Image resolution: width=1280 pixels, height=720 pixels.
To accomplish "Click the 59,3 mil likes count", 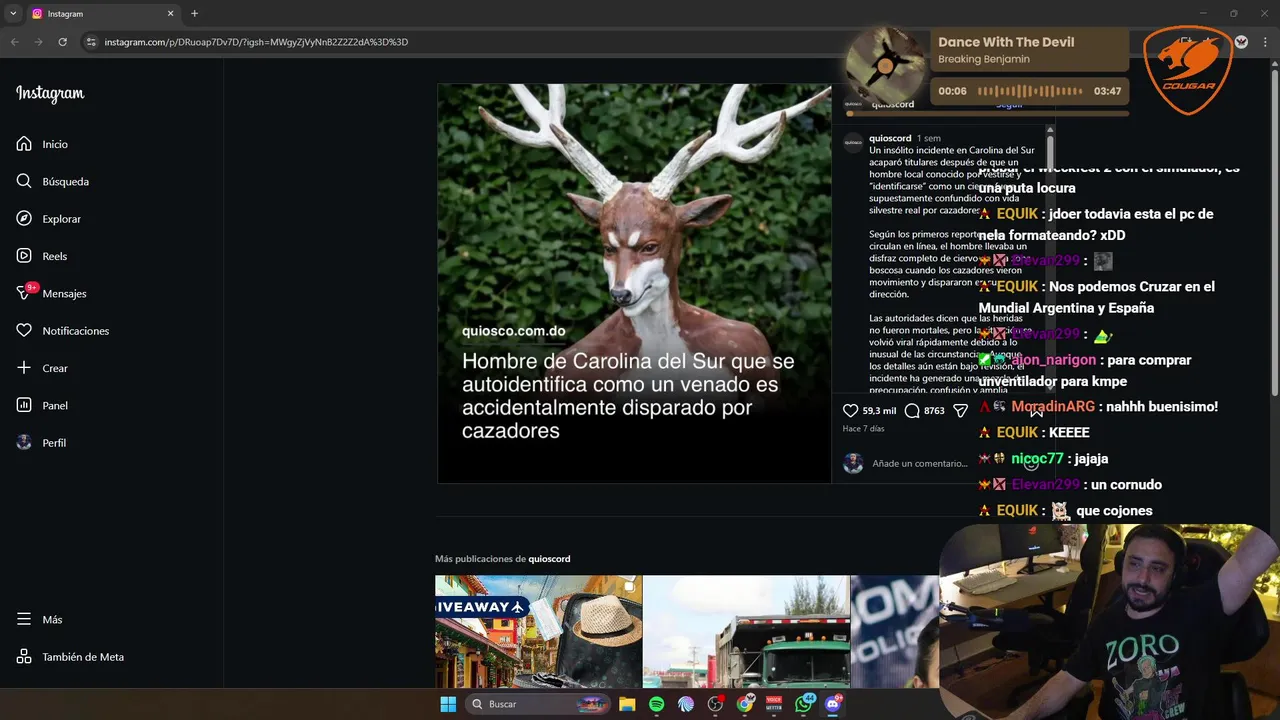I will (x=879, y=411).
